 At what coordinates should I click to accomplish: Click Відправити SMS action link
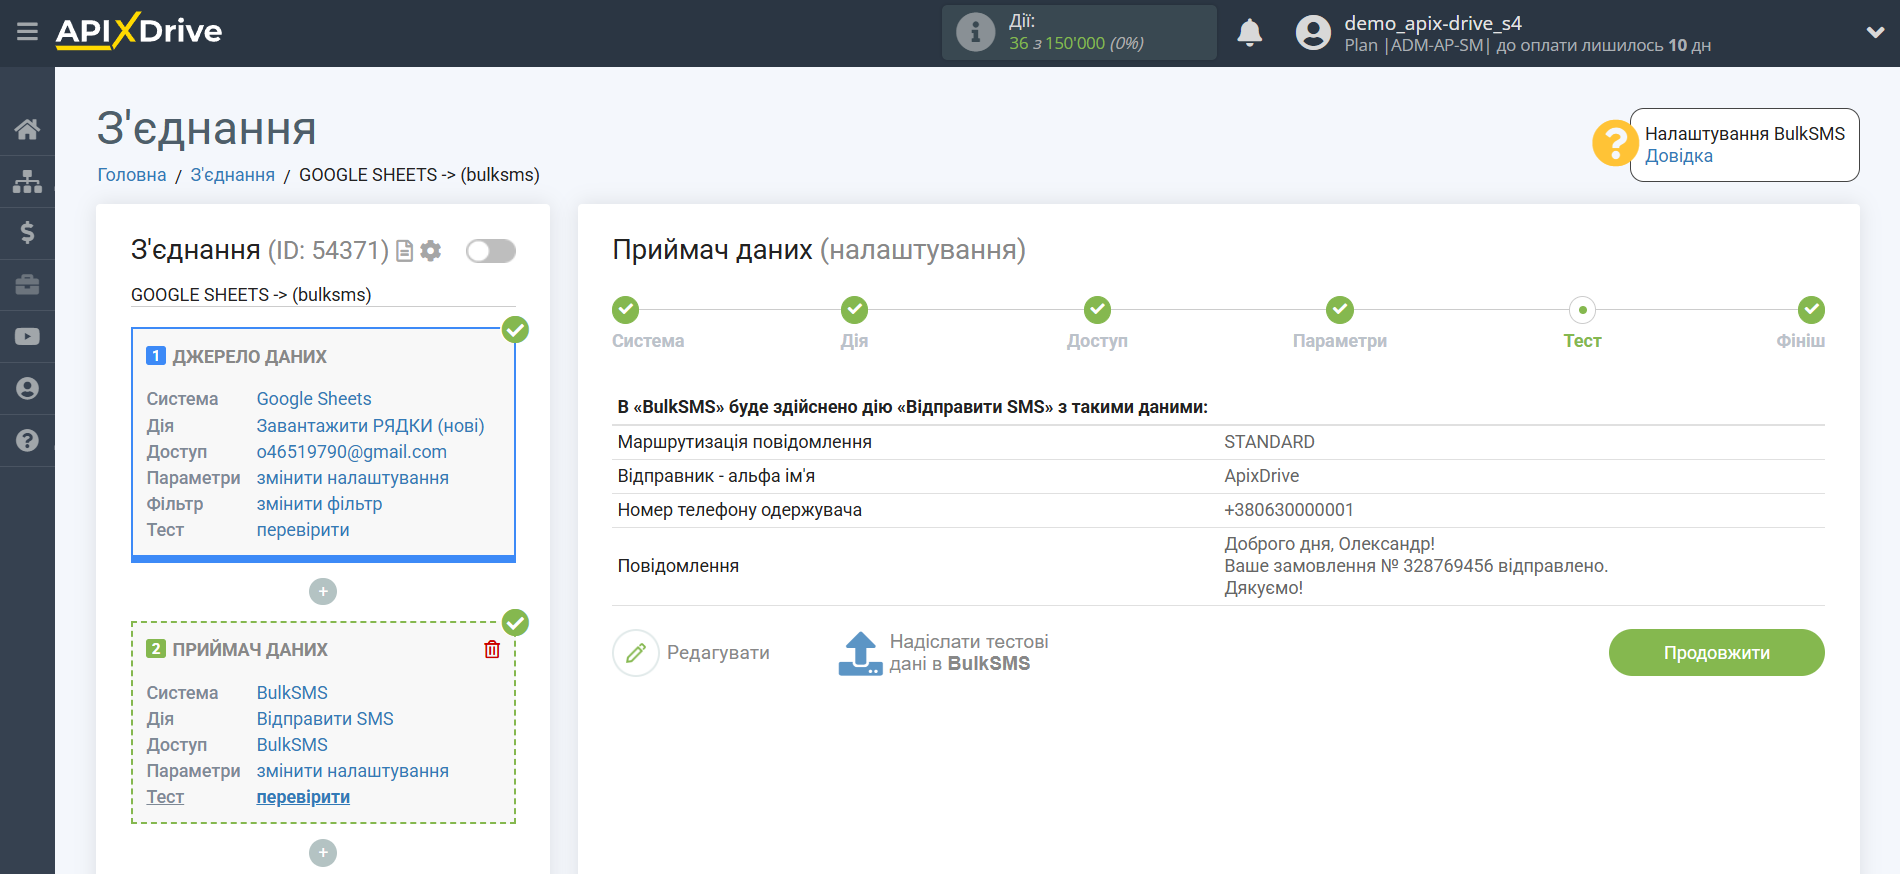(x=325, y=719)
